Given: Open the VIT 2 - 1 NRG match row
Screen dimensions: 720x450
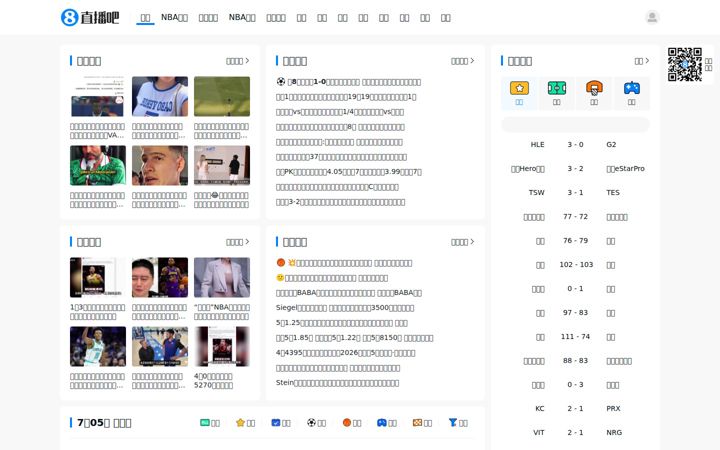Looking at the screenshot, I should tap(575, 433).
